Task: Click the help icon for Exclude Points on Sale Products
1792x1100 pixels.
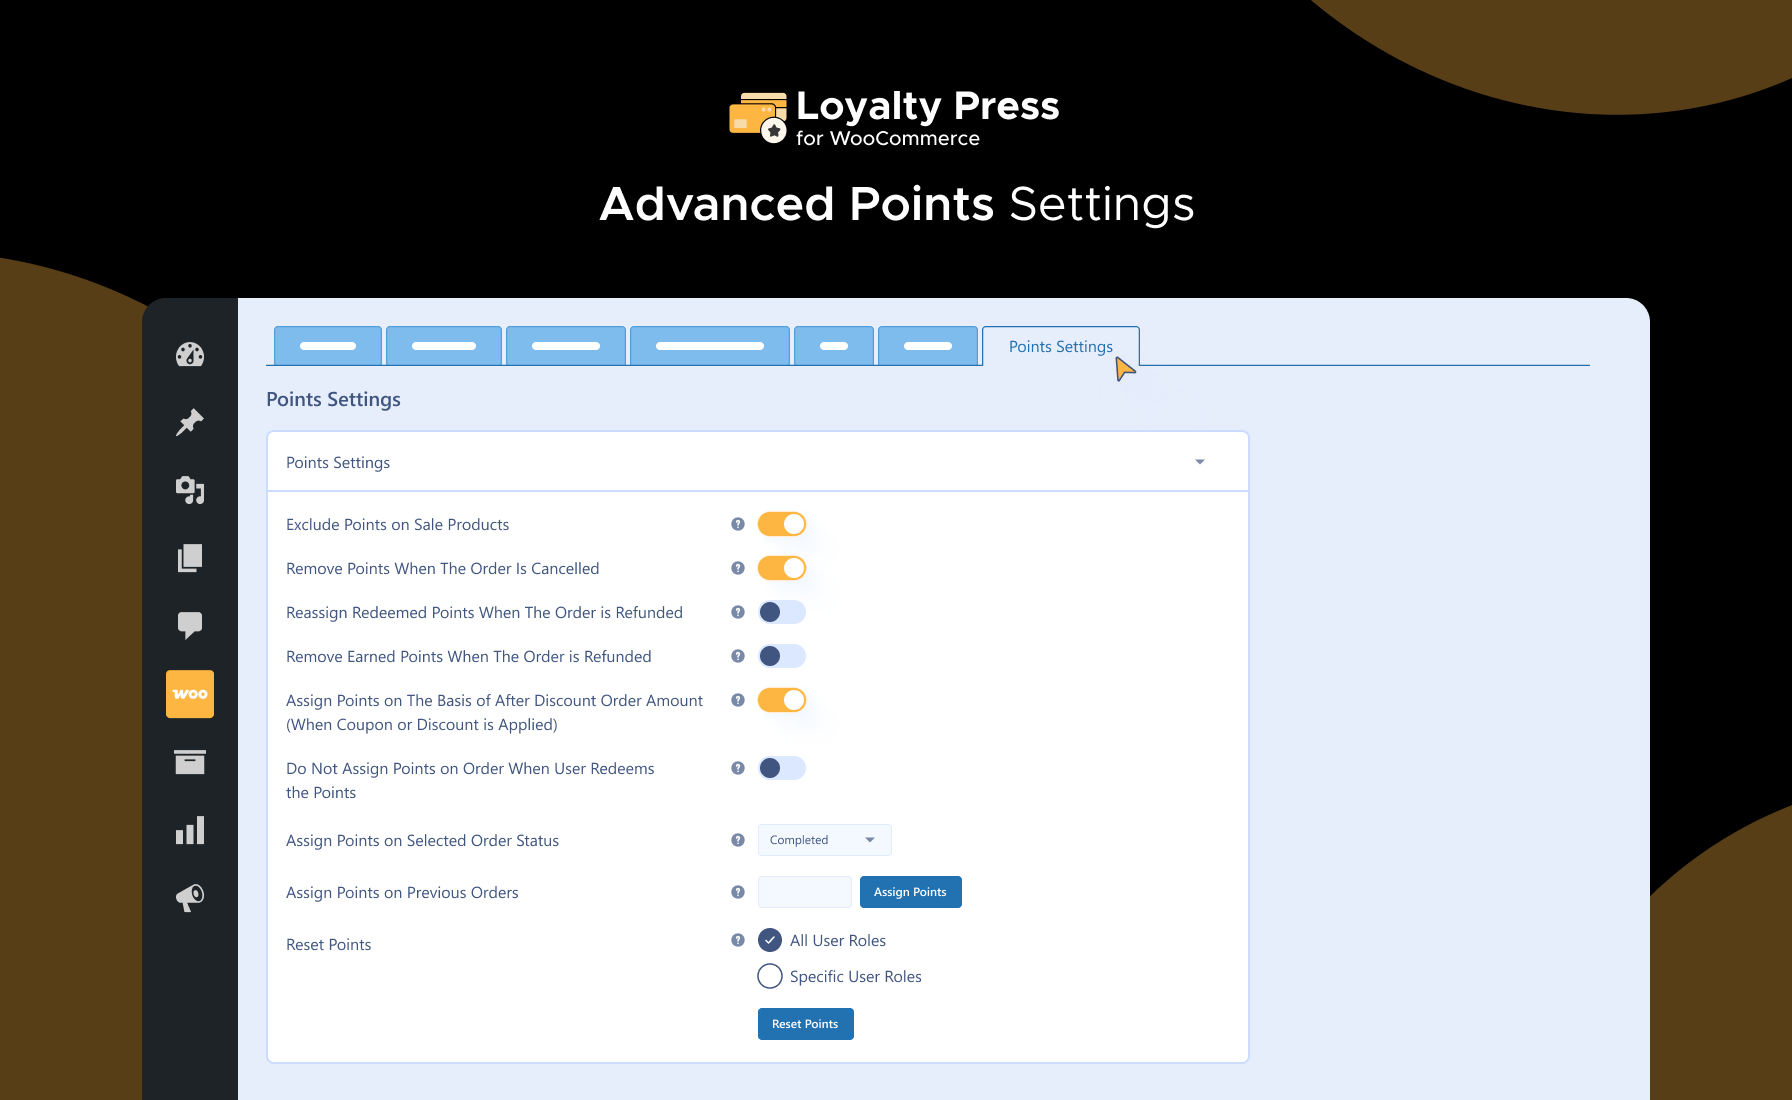Action: coord(738,524)
